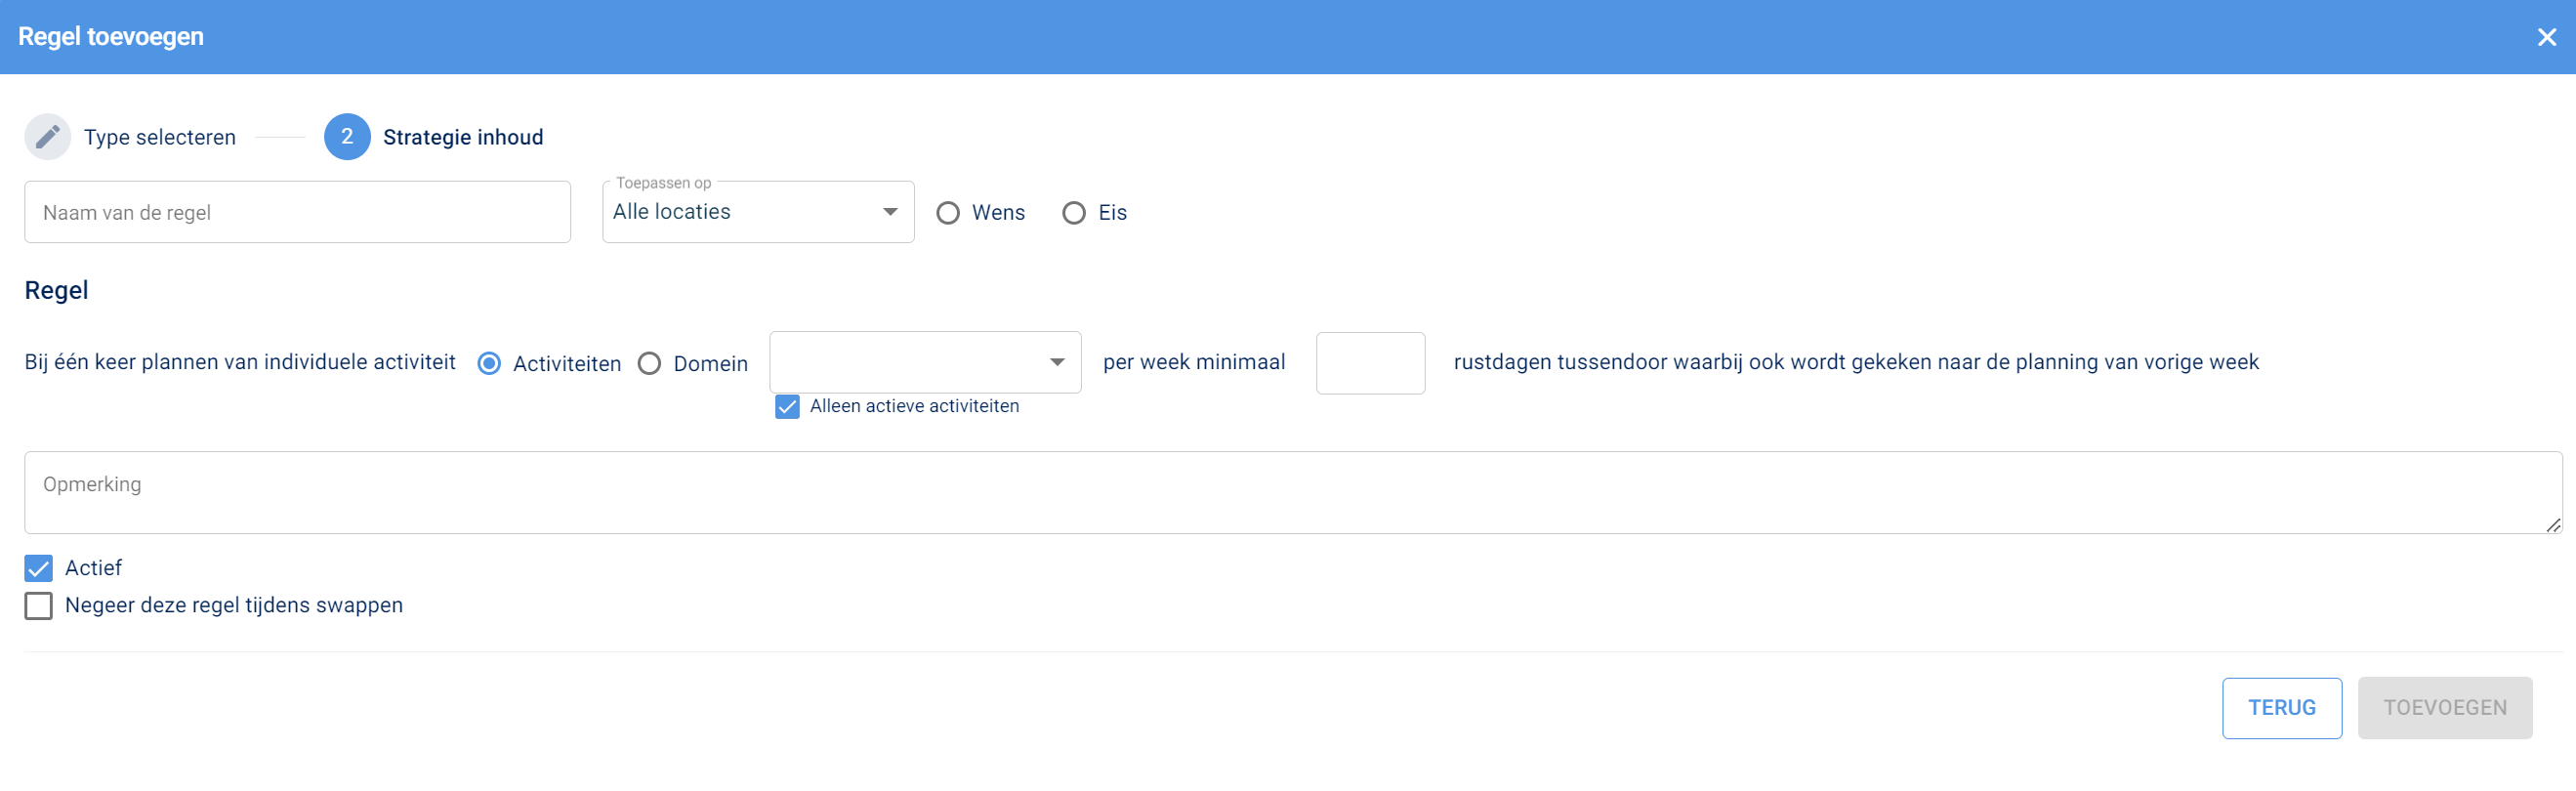The width and height of the screenshot is (2576, 791).
Task: Open the empty activity selection dropdown
Action: click(925, 362)
